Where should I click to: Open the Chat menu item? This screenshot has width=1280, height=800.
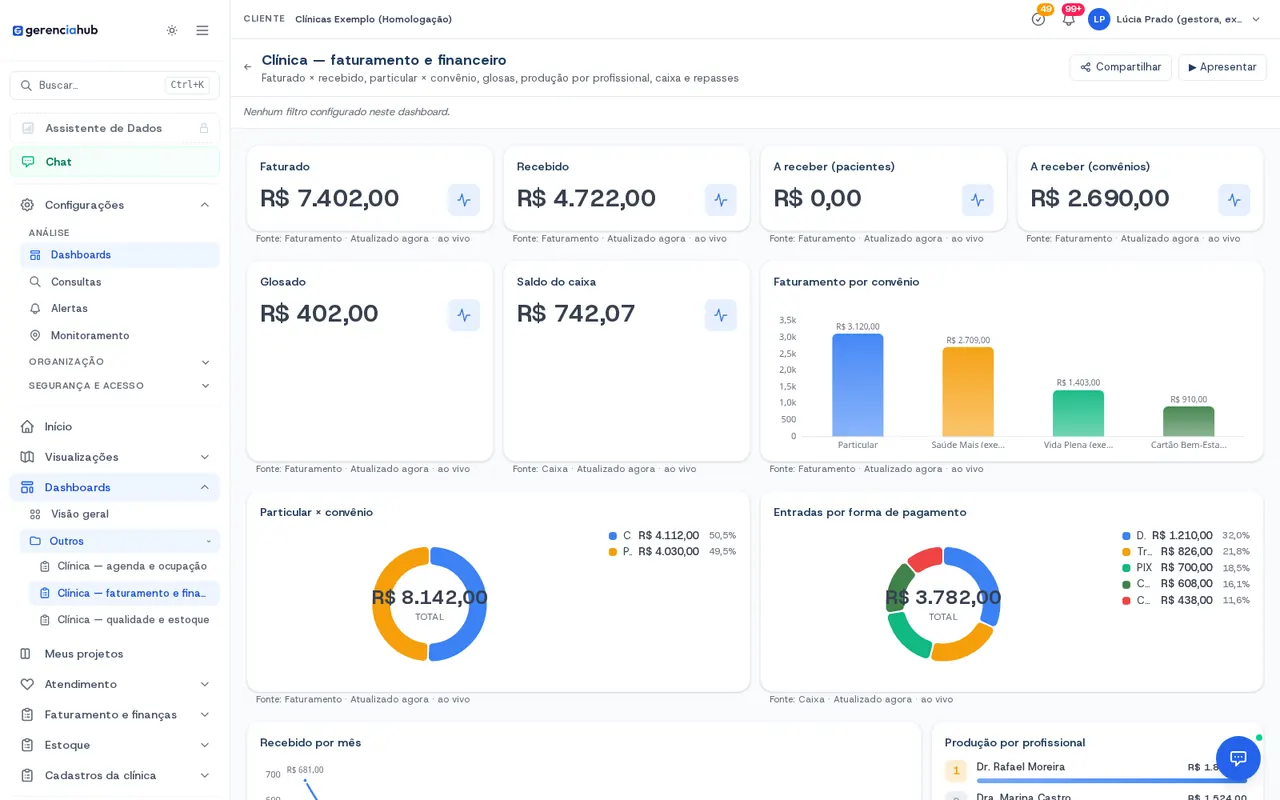[x=115, y=162]
